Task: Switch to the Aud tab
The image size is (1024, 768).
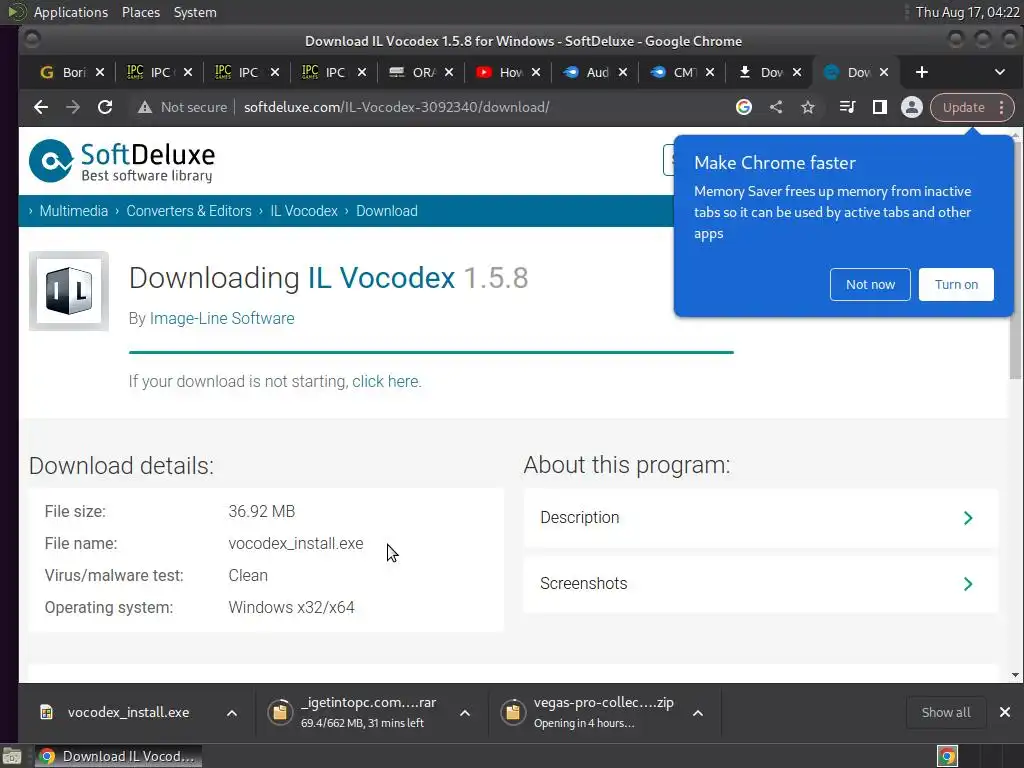Action: (588, 72)
